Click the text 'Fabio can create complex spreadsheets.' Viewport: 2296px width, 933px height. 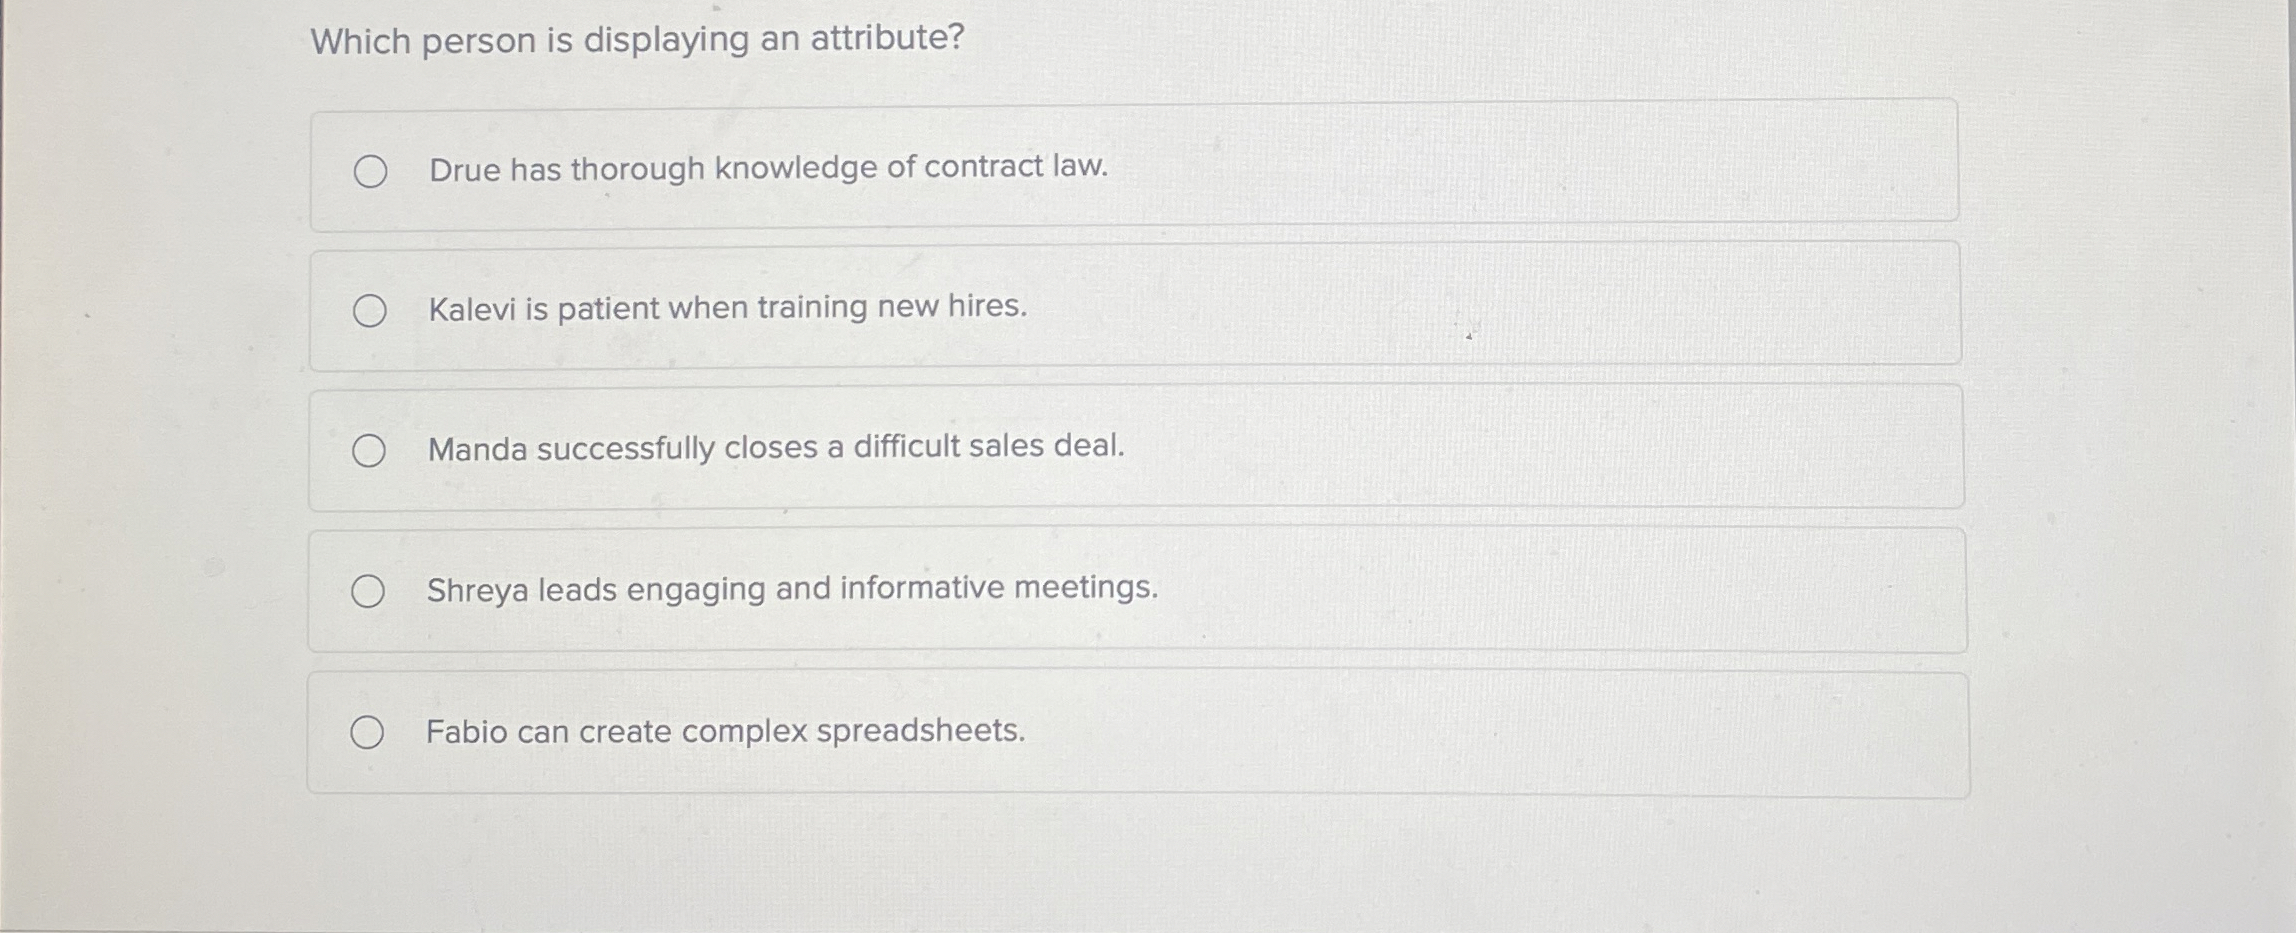coord(726,732)
